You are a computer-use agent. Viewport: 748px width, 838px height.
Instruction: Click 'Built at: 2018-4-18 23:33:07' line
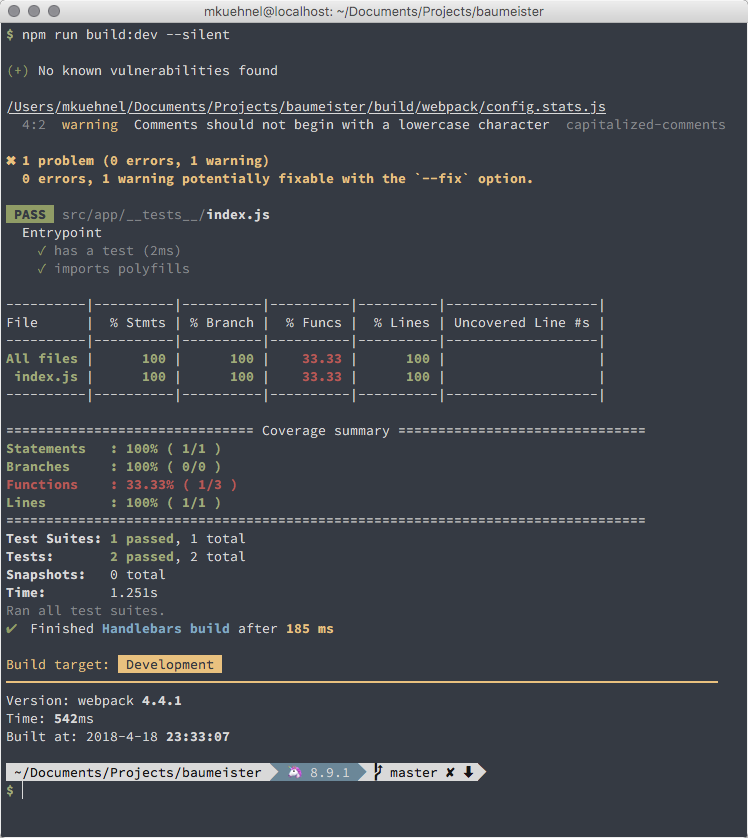point(118,737)
